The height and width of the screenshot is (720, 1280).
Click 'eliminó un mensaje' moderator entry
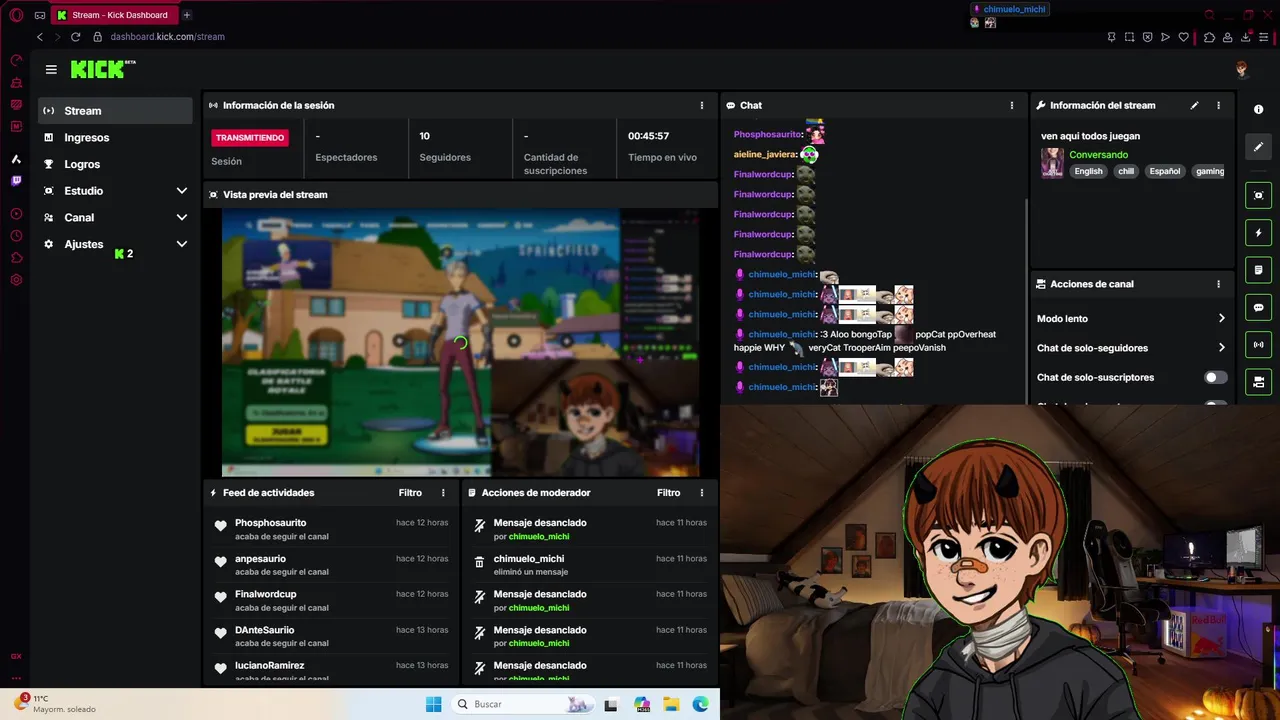click(530, 572)
